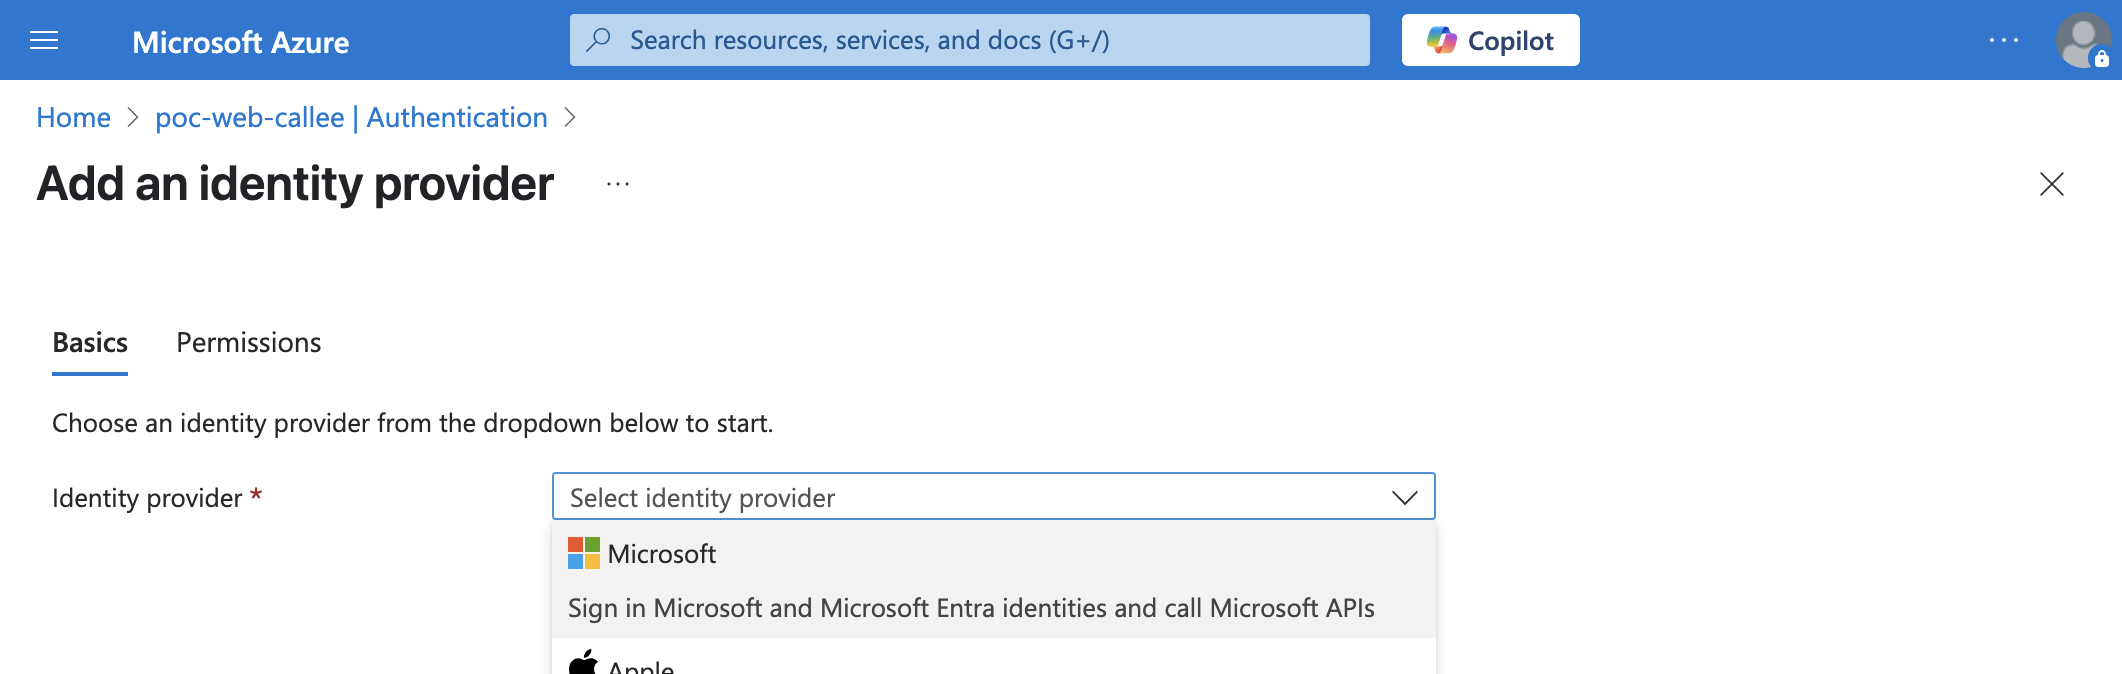Click the Copilot colorful logo icon
This screenshot has width=2122, height=674.
click(x=1441, y=40)
